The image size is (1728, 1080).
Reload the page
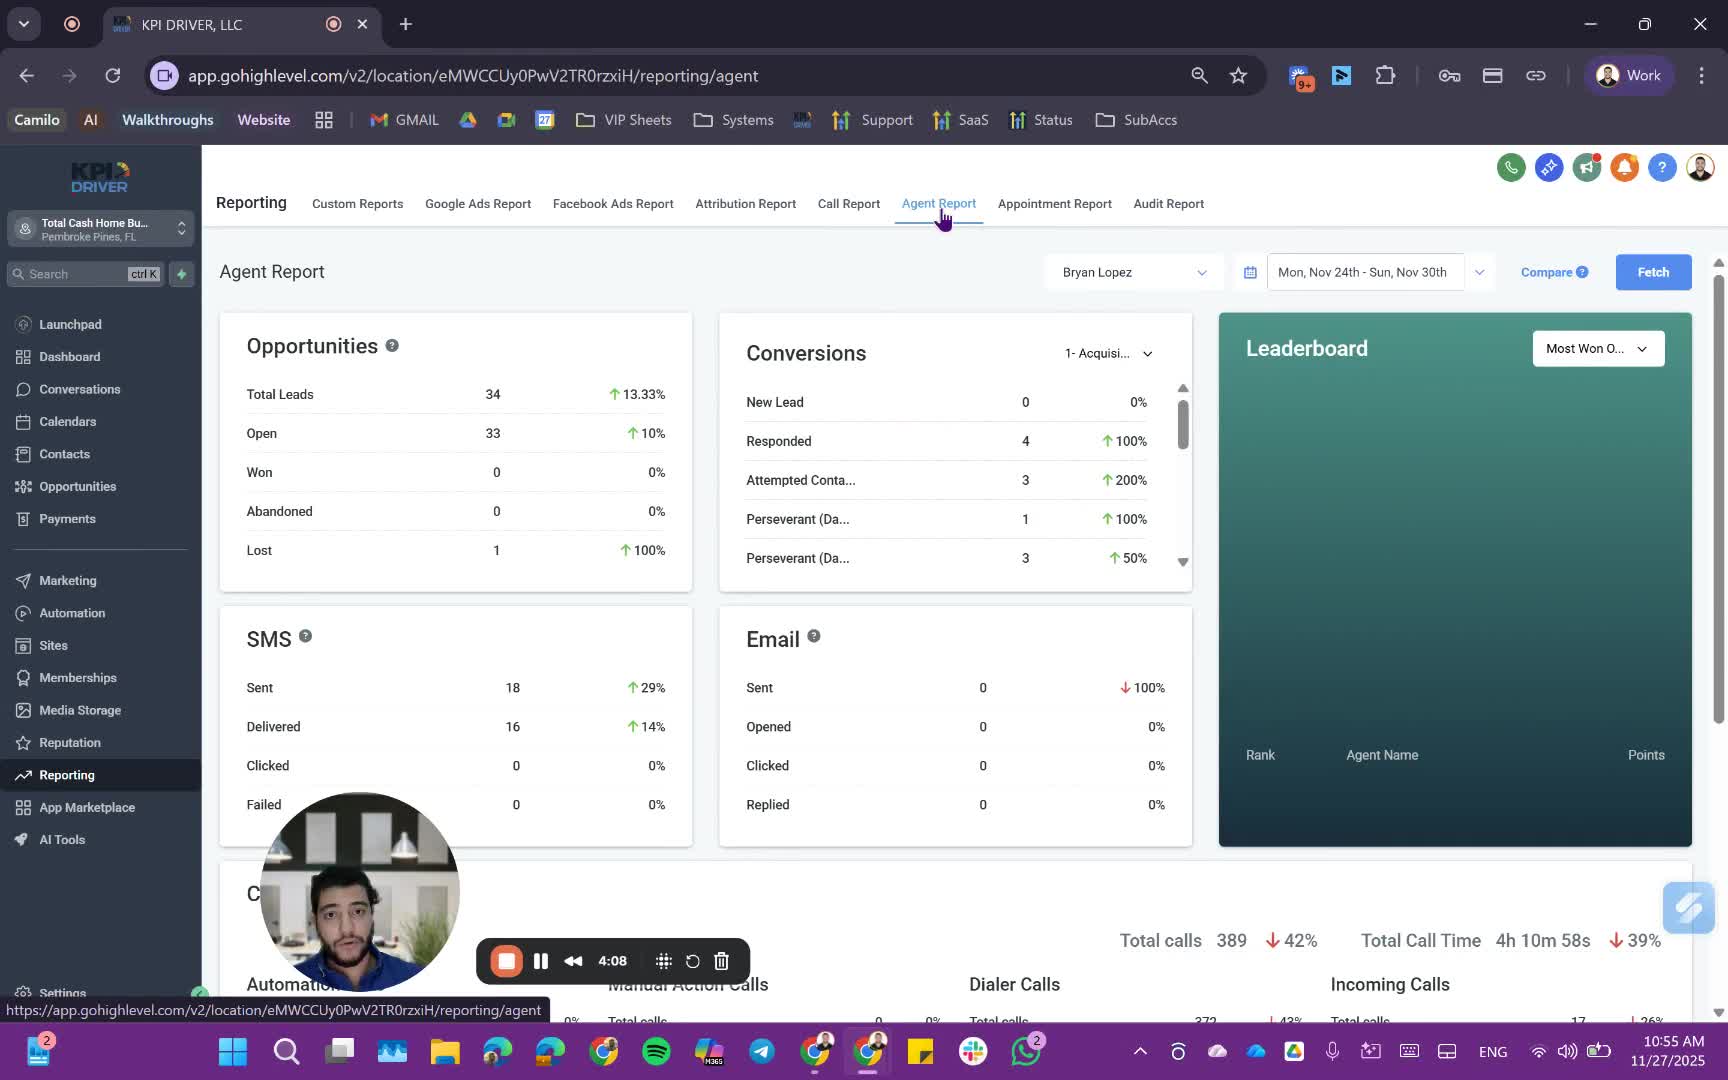[x=113, y=76]
